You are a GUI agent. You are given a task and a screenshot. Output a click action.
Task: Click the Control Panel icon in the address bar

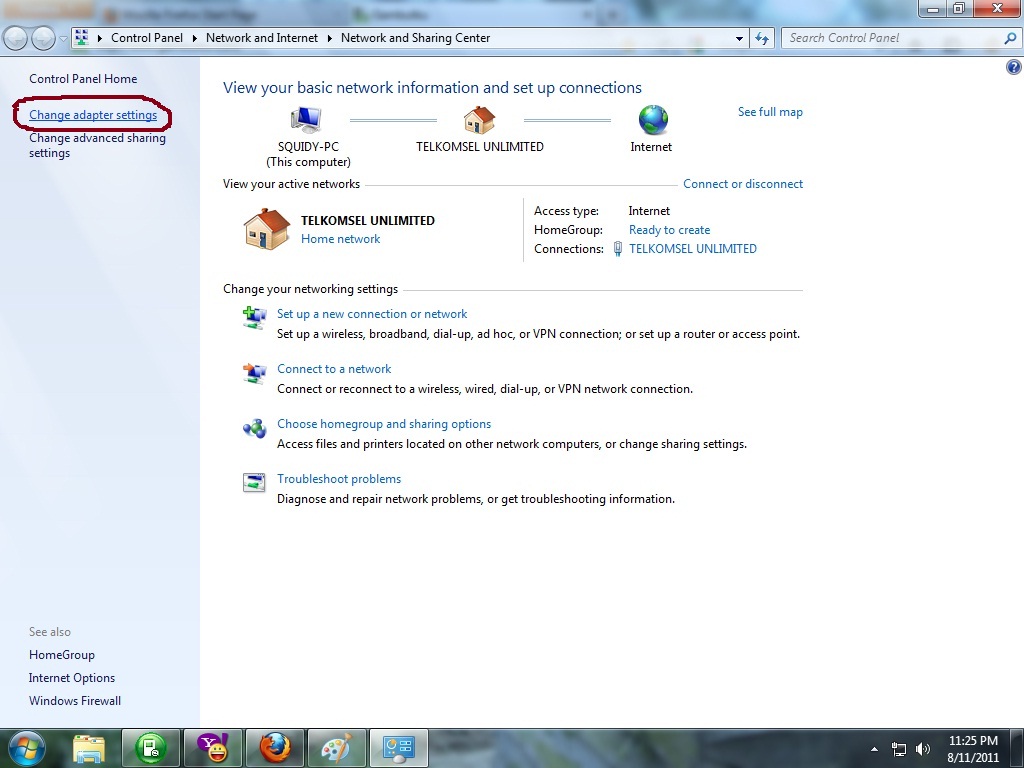[x=82, y=38]
